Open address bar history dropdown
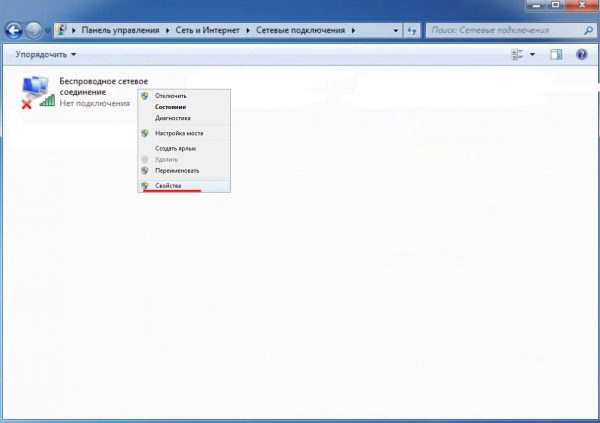 pos(396,30)
